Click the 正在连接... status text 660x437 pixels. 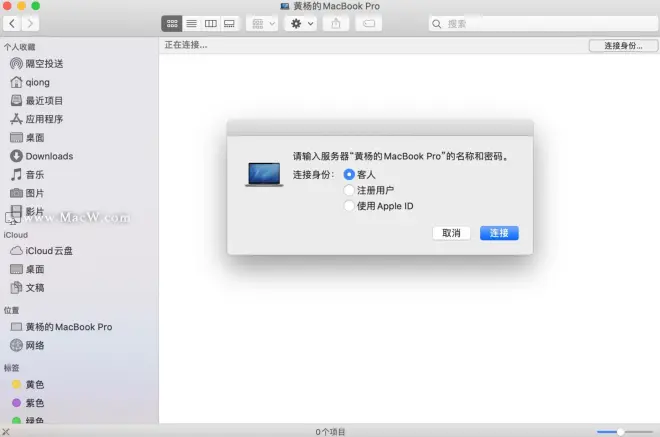pos(186,45)
